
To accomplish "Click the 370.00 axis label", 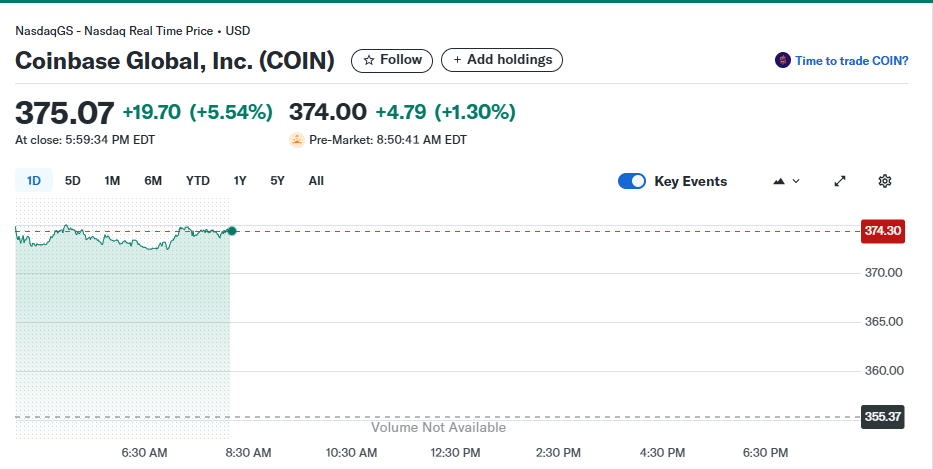I will coord(884,273).
